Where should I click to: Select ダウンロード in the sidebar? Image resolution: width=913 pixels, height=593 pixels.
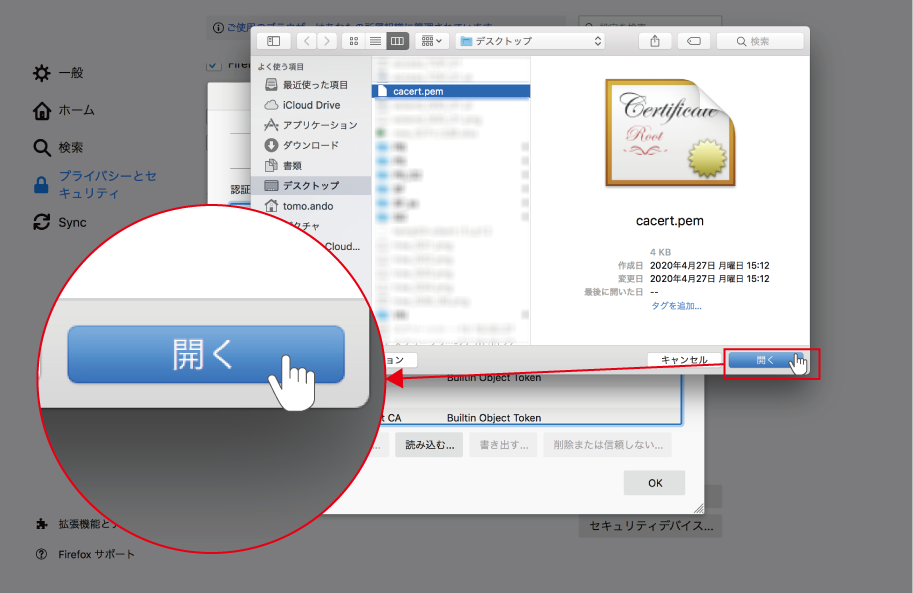pyautogui.click(x=311, y=145)
